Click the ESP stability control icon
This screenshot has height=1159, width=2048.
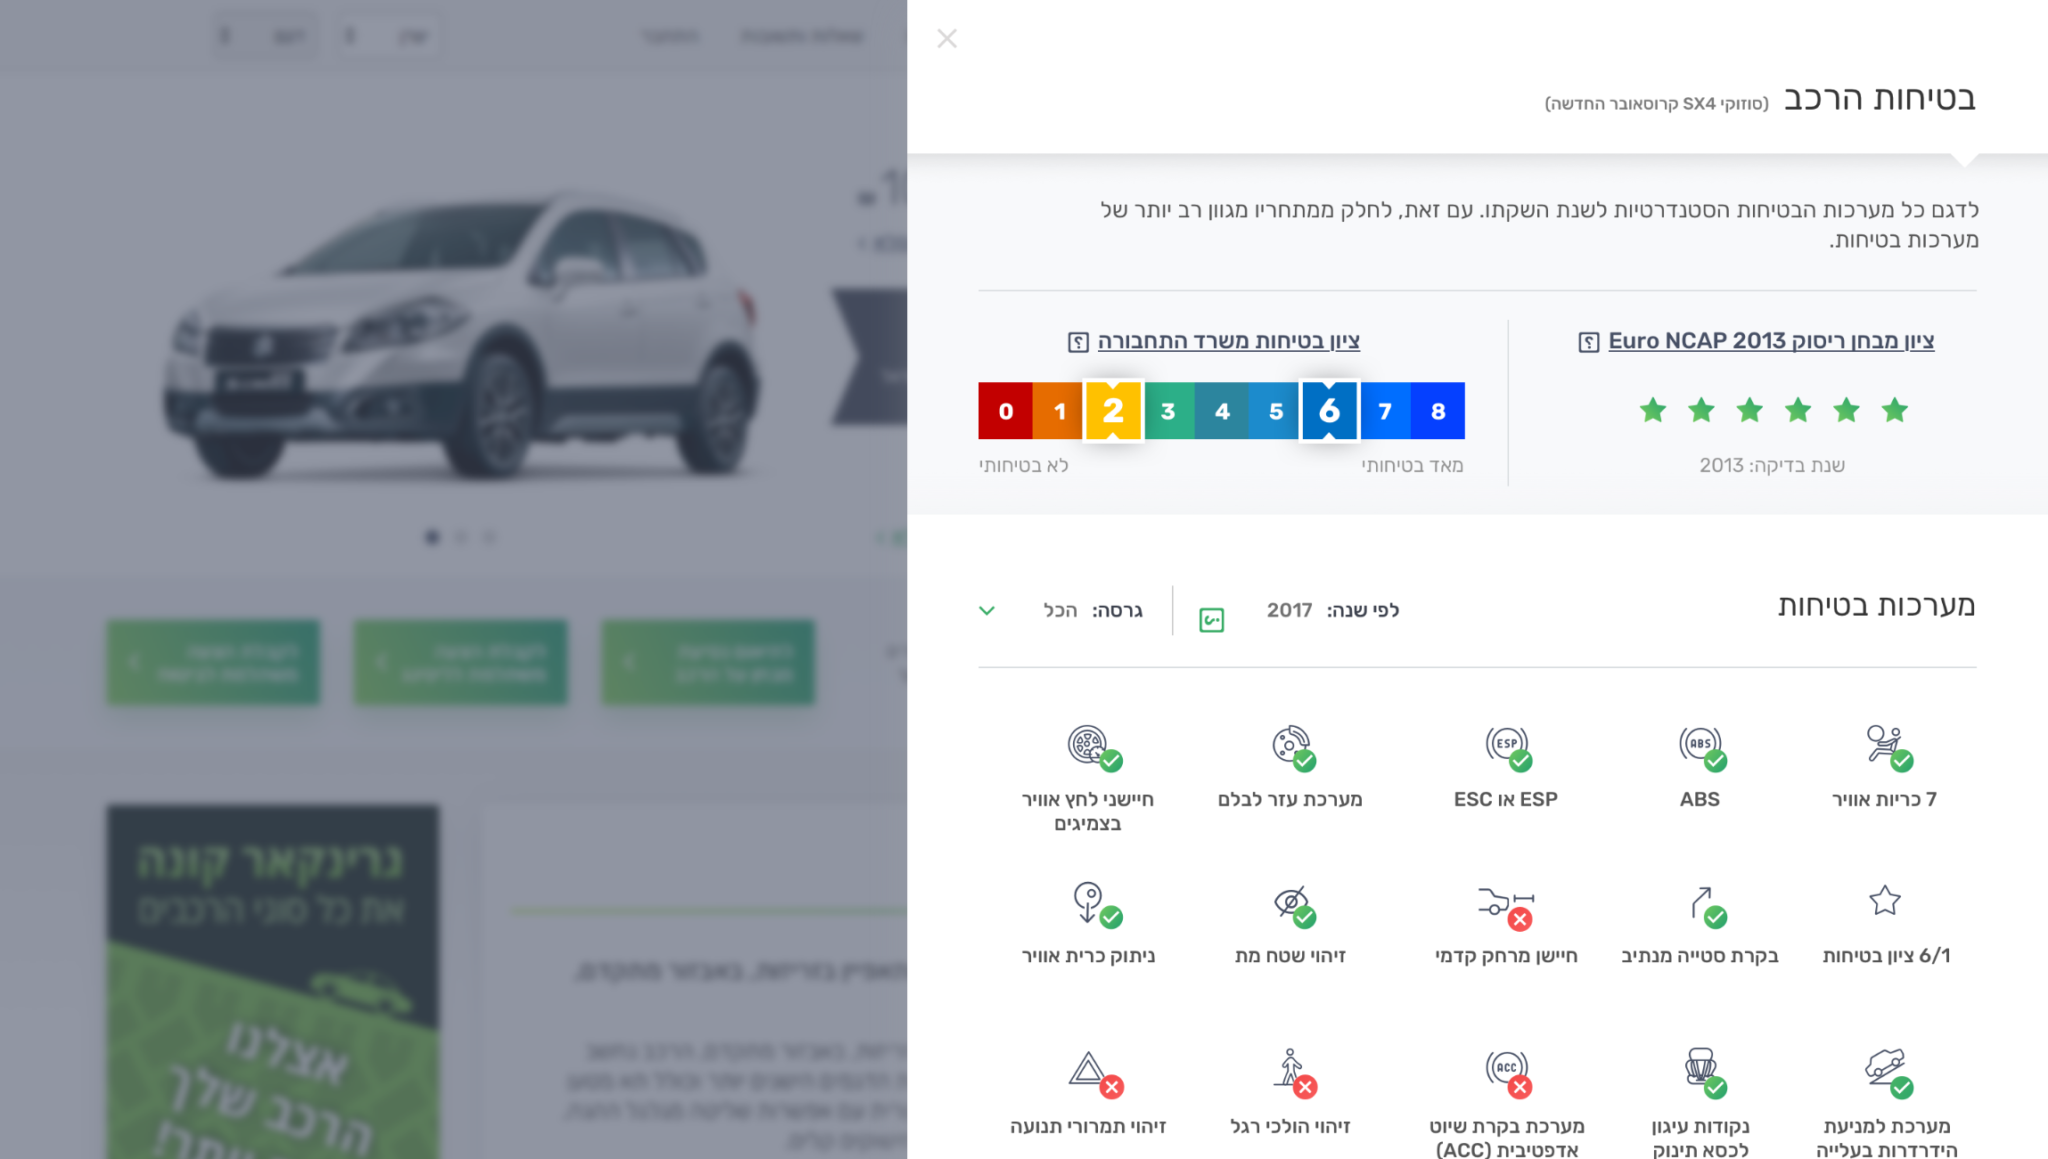pyautogui.click(x=1508, y=747)
